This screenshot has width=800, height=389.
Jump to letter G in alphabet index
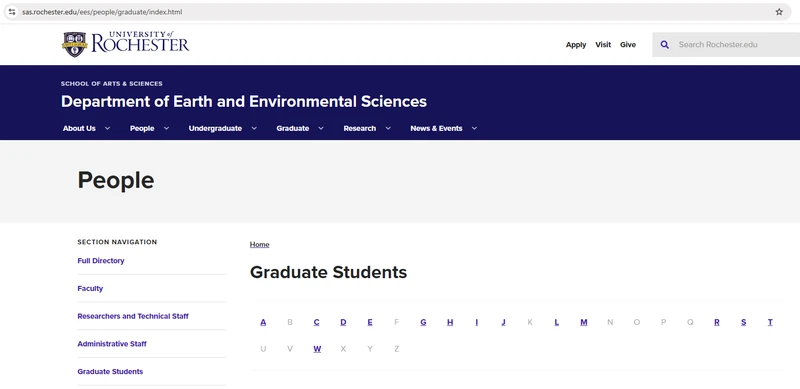point(423,322)
